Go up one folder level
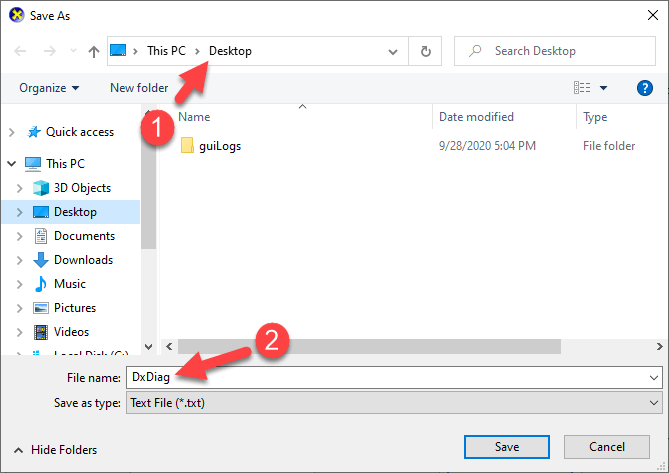Viewport: 669px width, 473px height. pyautogui.click(x=94, y=52)
